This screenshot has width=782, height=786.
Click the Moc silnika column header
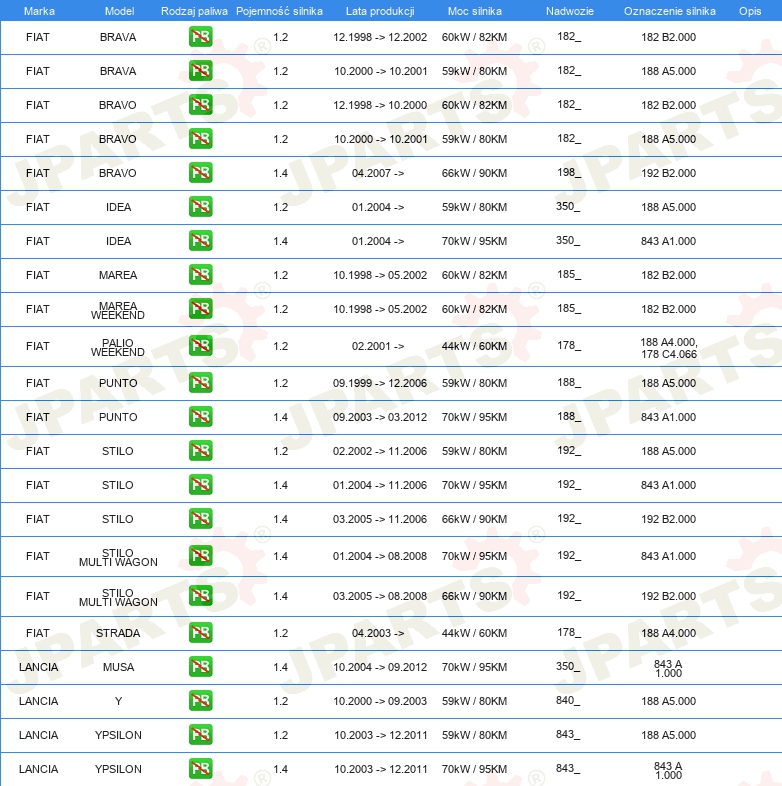pos(475,11)
